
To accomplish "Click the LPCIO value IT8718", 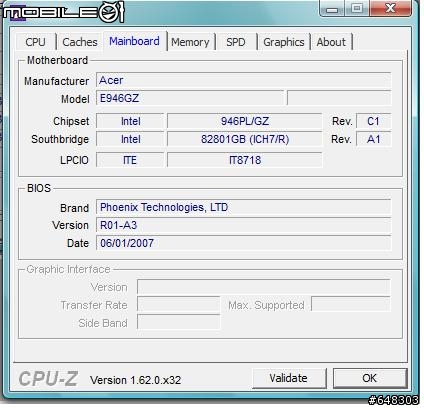I will coord(245,160).
